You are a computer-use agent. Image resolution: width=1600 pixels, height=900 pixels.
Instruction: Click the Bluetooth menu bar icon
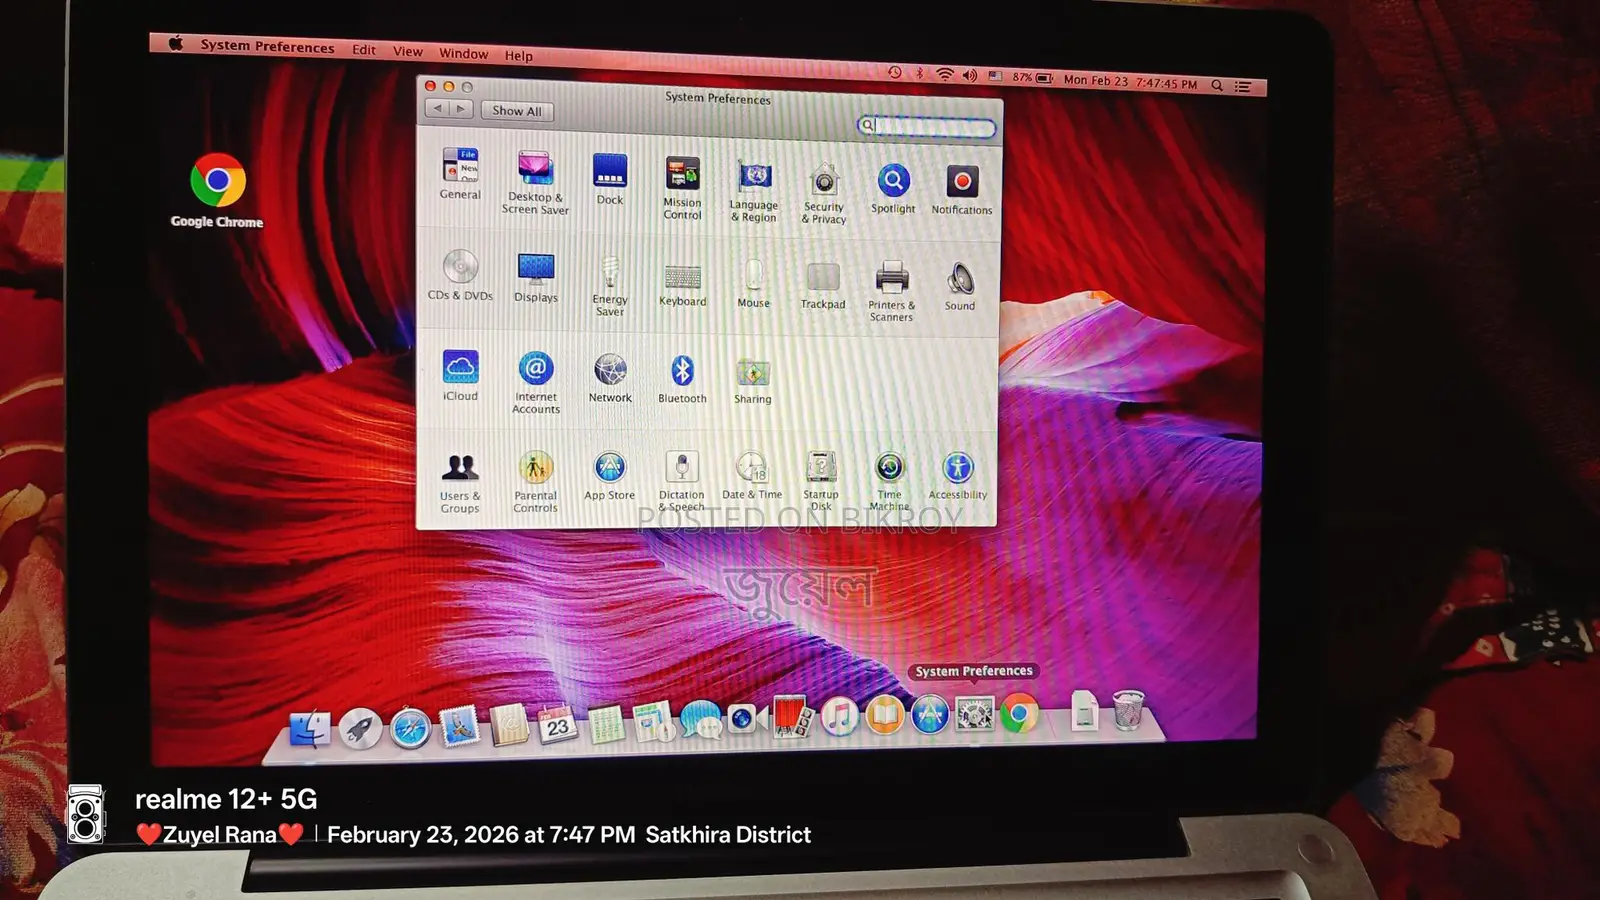point(919,74)
